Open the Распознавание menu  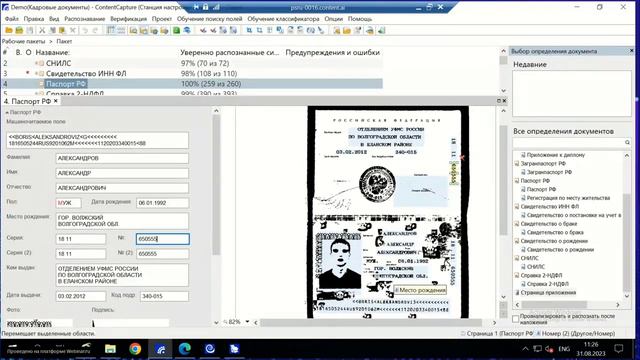pyautogui.click(x=84, y=19)
